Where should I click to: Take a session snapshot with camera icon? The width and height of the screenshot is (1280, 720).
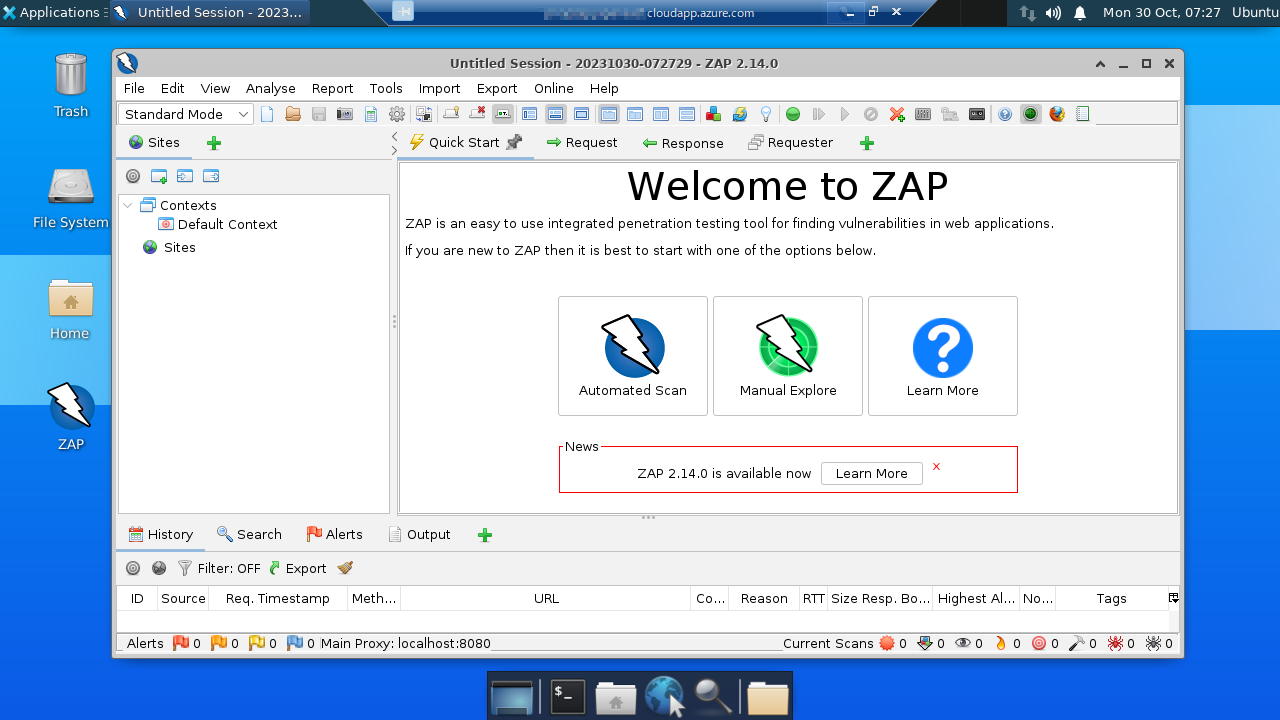click(345, 114)
